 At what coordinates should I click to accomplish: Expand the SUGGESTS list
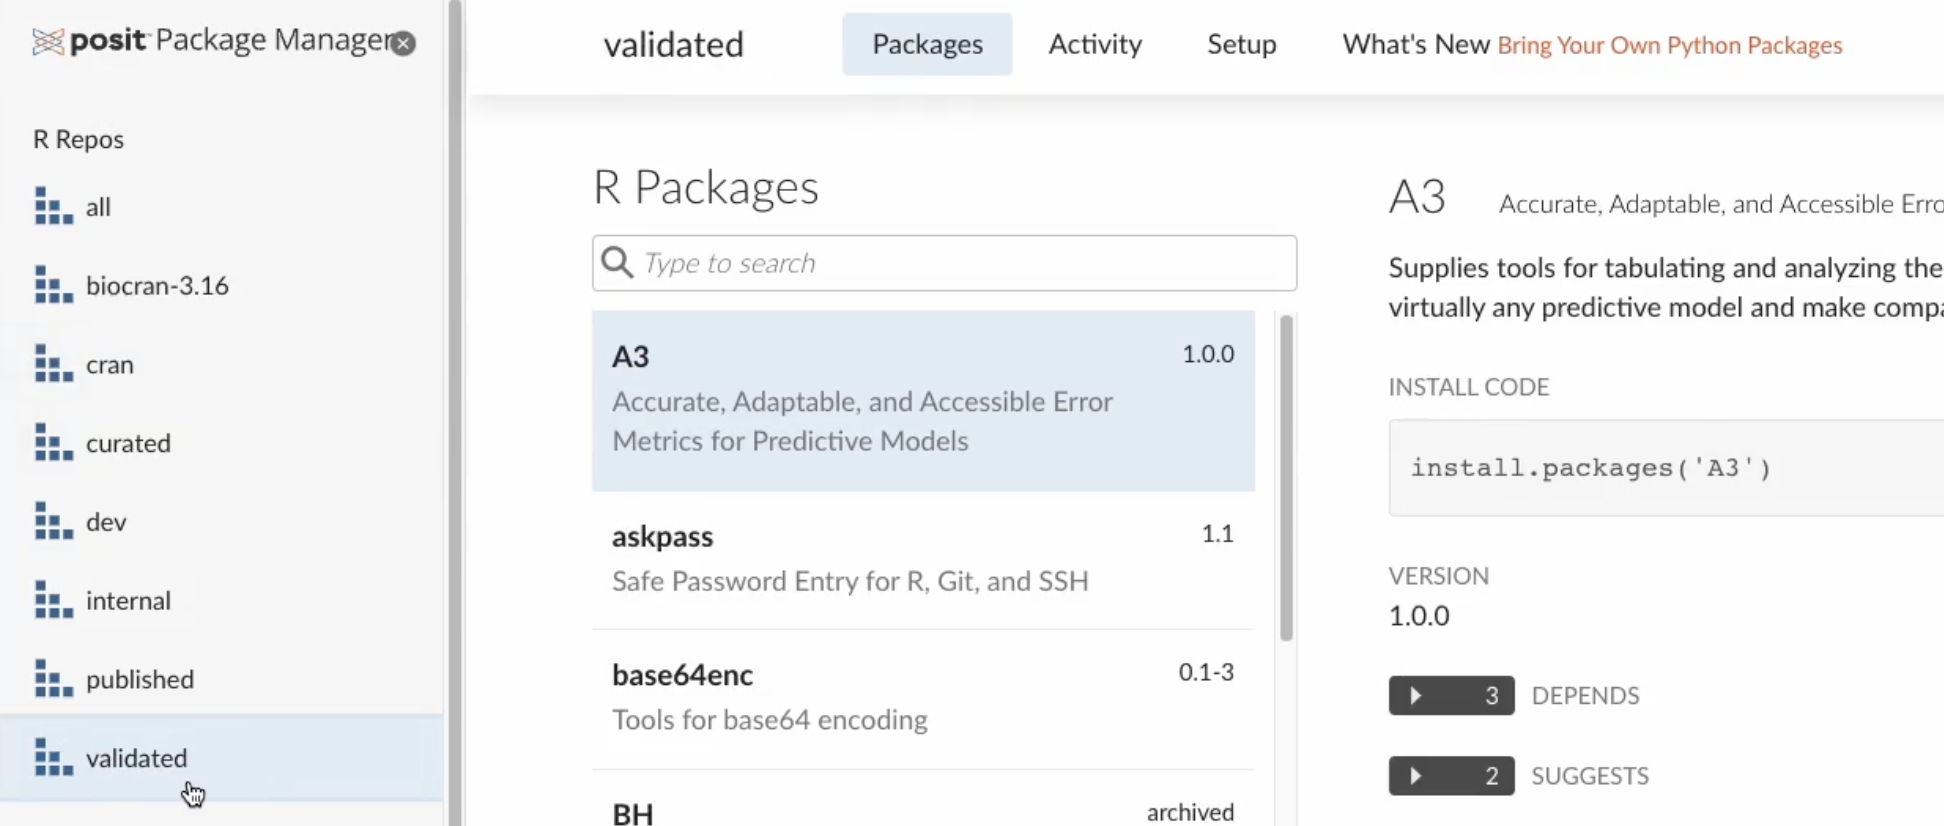pos(1450,776)
